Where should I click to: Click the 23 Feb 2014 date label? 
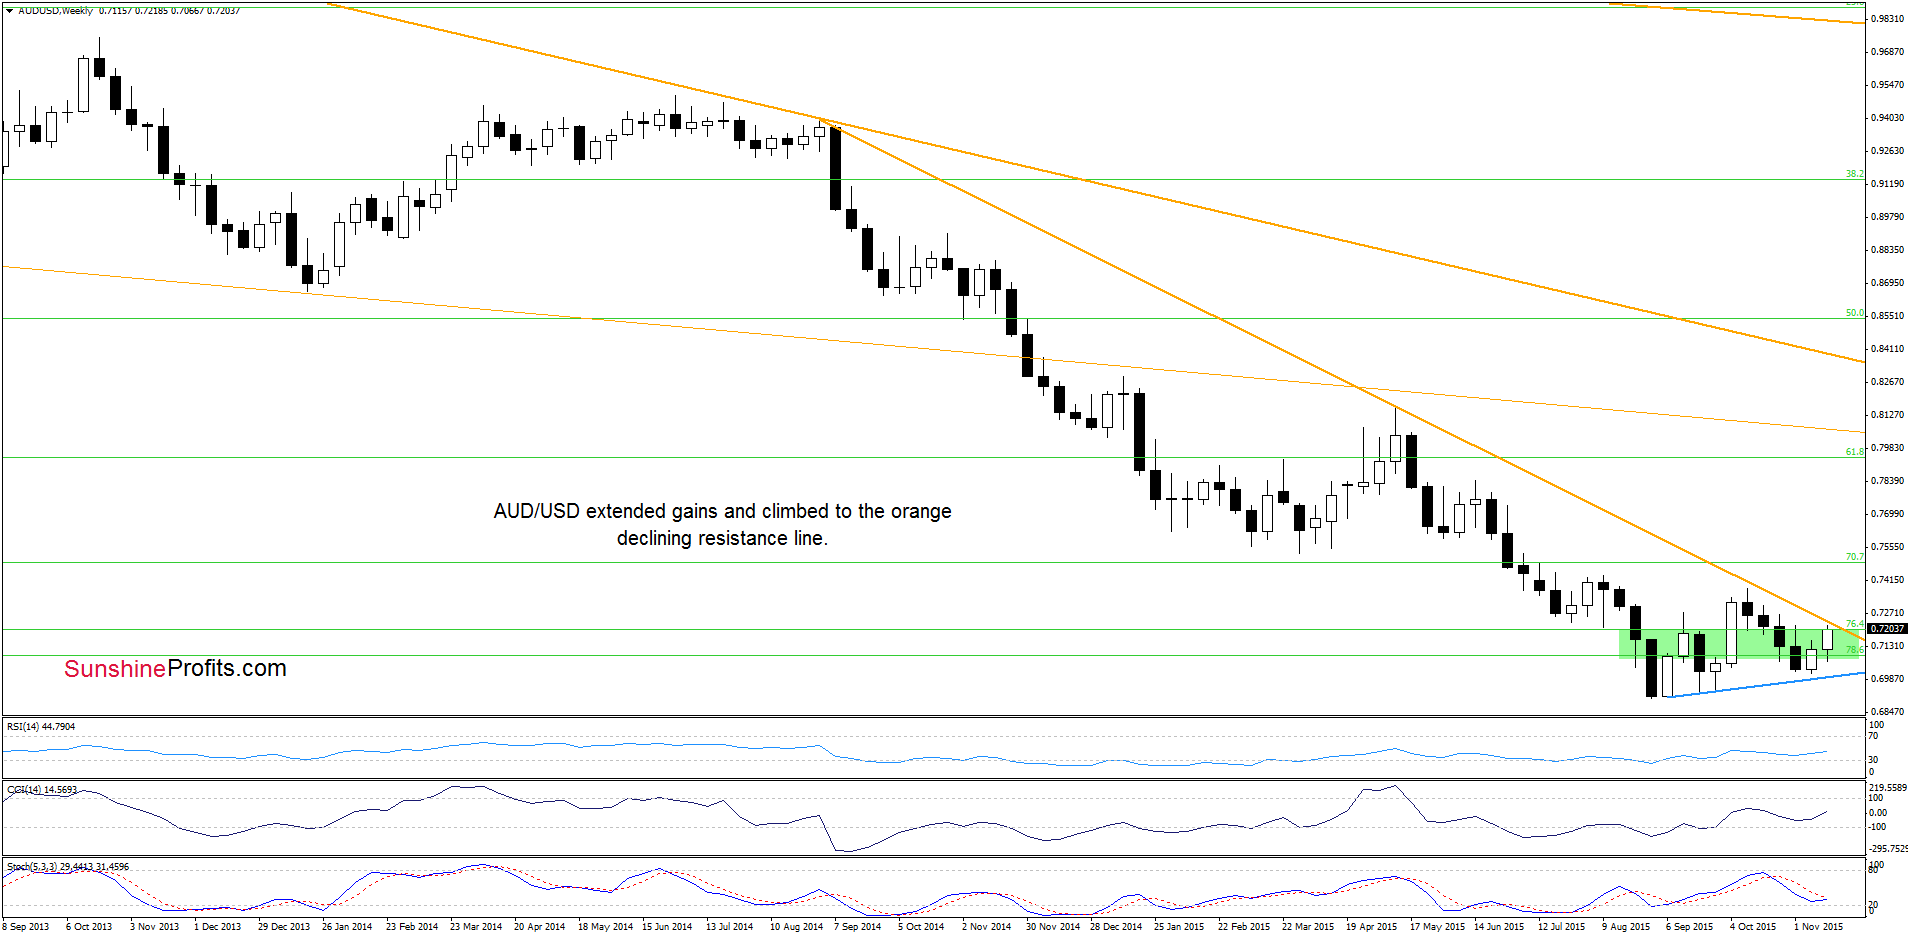click(411, 927)
